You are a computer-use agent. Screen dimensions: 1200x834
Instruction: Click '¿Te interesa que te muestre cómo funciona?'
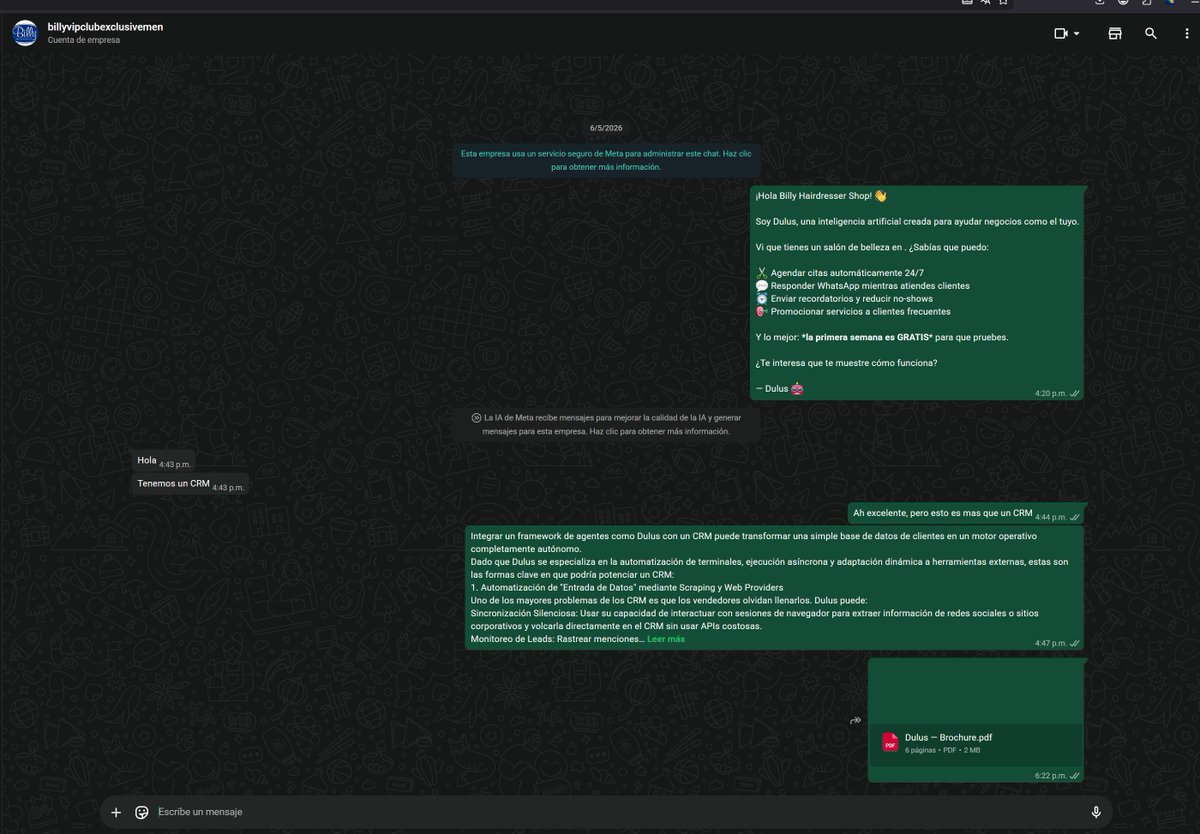pyautogui.click(x=846, y=363)
